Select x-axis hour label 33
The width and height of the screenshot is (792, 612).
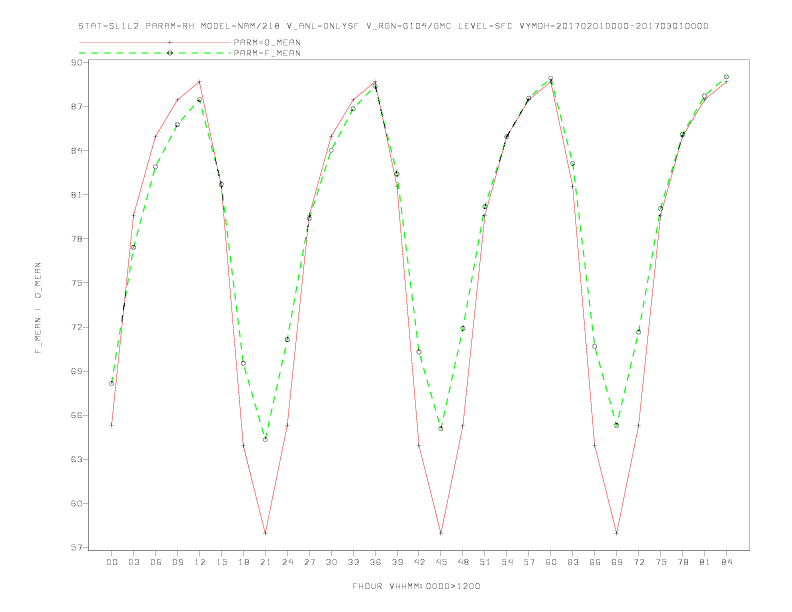pyautogui.click(x=353, y=562)
